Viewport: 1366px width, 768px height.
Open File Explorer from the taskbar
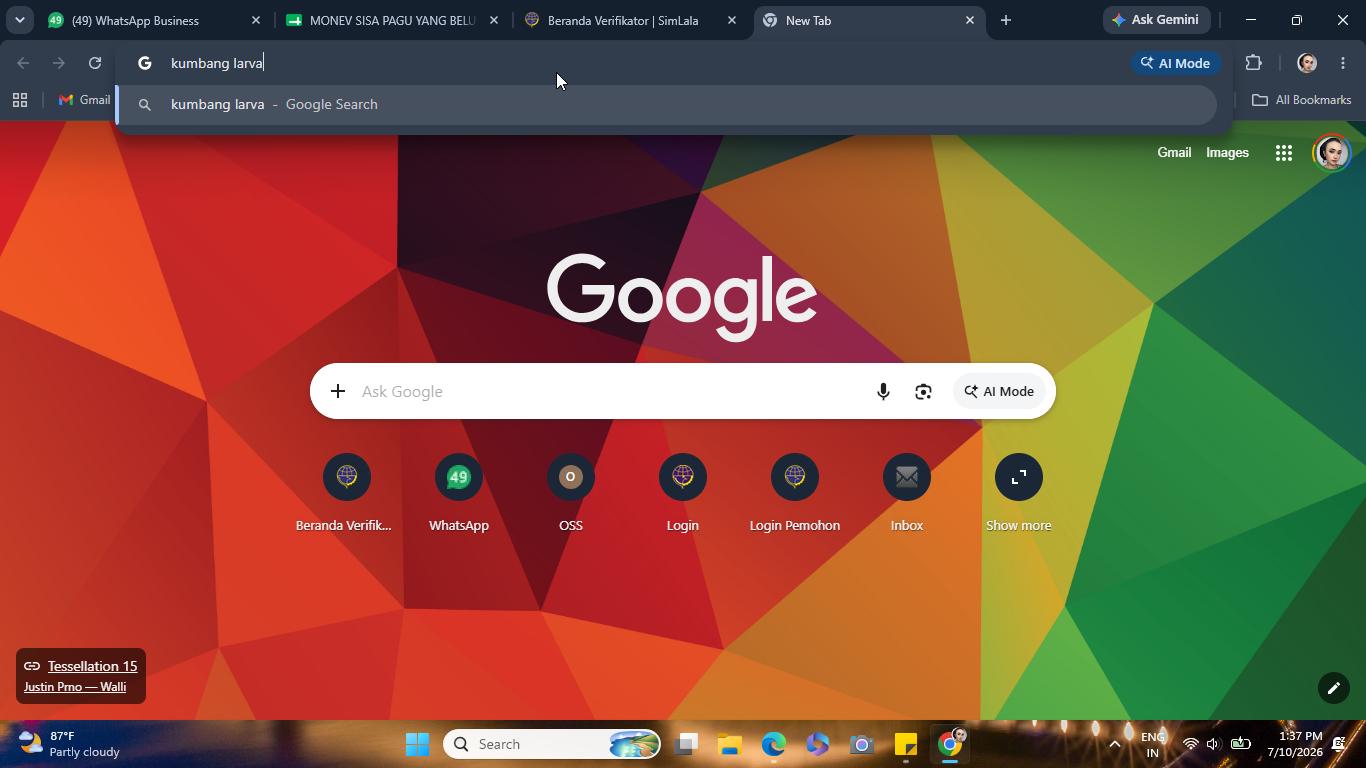click(730, 744)
